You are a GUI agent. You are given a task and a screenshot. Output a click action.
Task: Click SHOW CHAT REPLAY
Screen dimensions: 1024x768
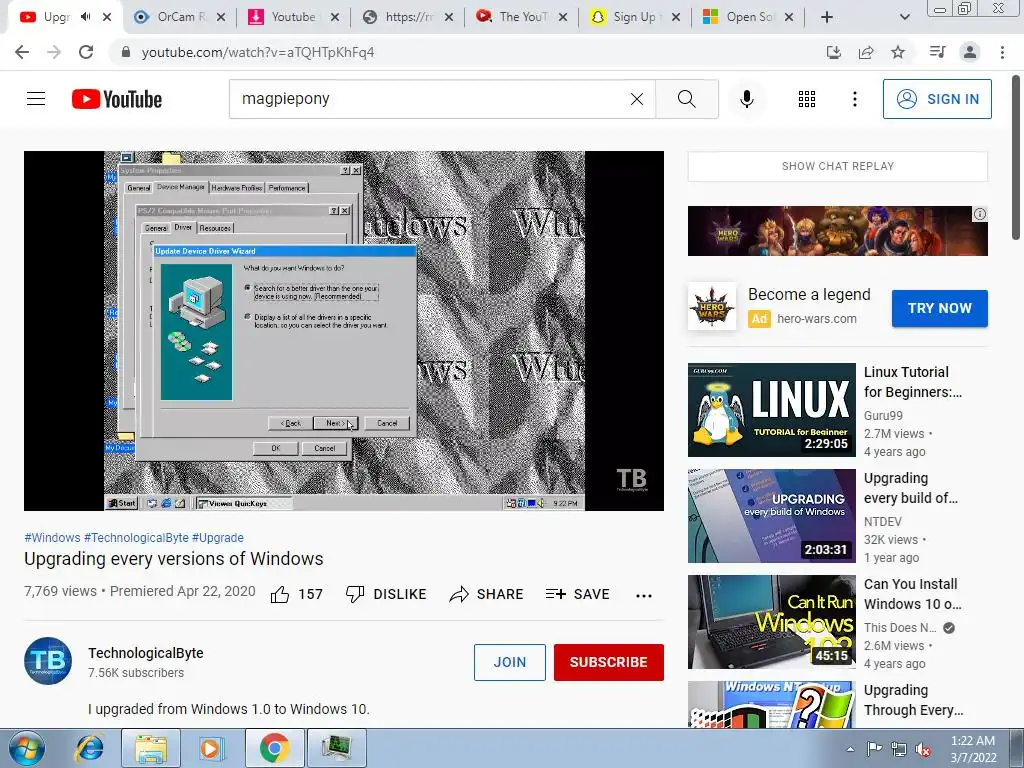pyautogui.click(x=837, y=166)
